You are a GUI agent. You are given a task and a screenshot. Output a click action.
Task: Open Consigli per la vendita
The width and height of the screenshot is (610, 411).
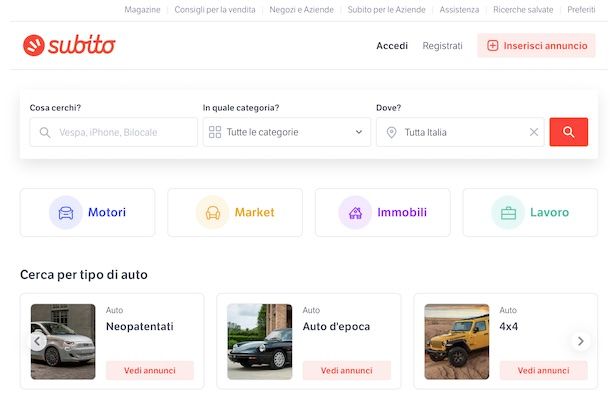click(x=215, y=10)
